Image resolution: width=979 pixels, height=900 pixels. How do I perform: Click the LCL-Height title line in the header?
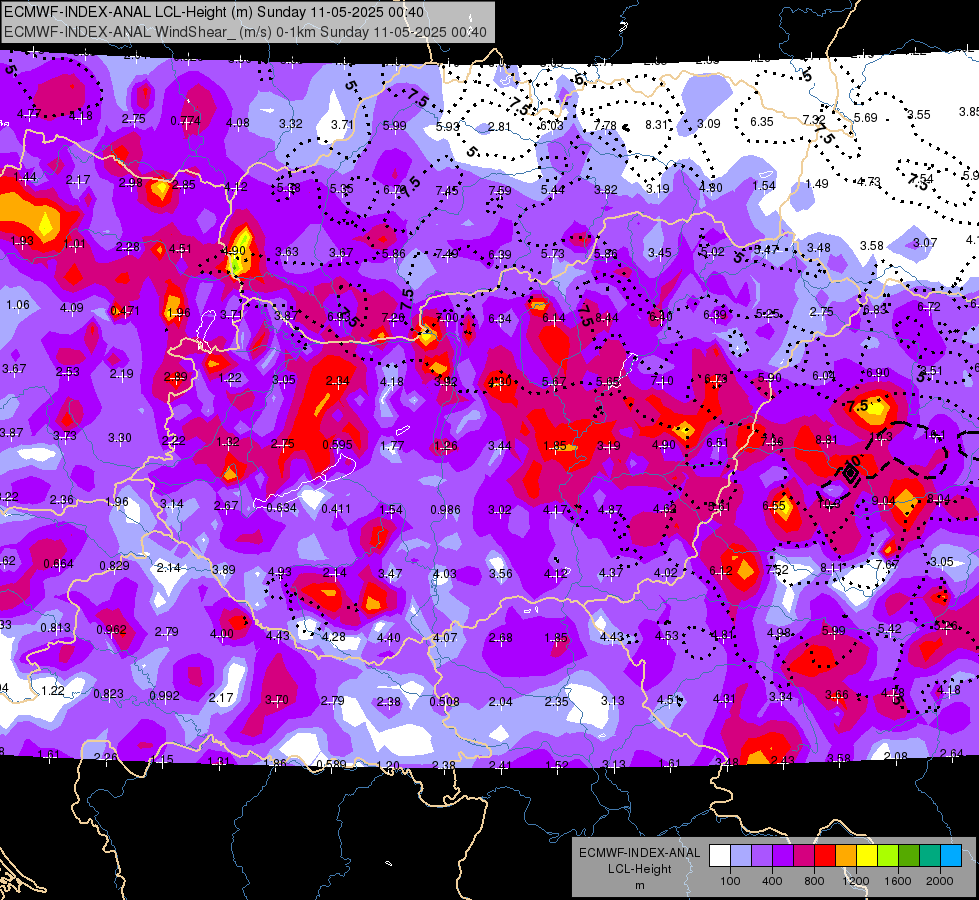214,12
